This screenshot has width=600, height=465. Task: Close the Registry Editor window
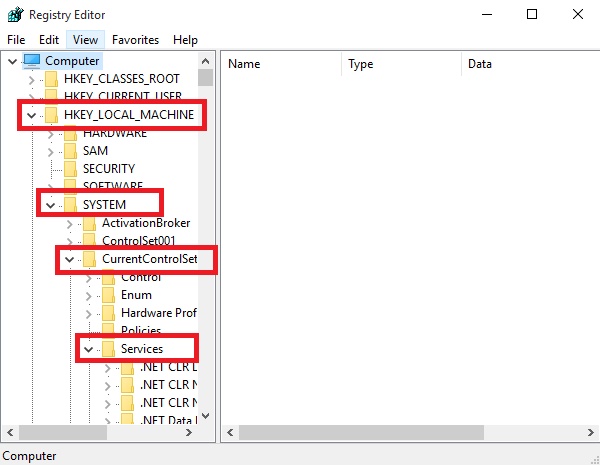[x=578, y=15]
